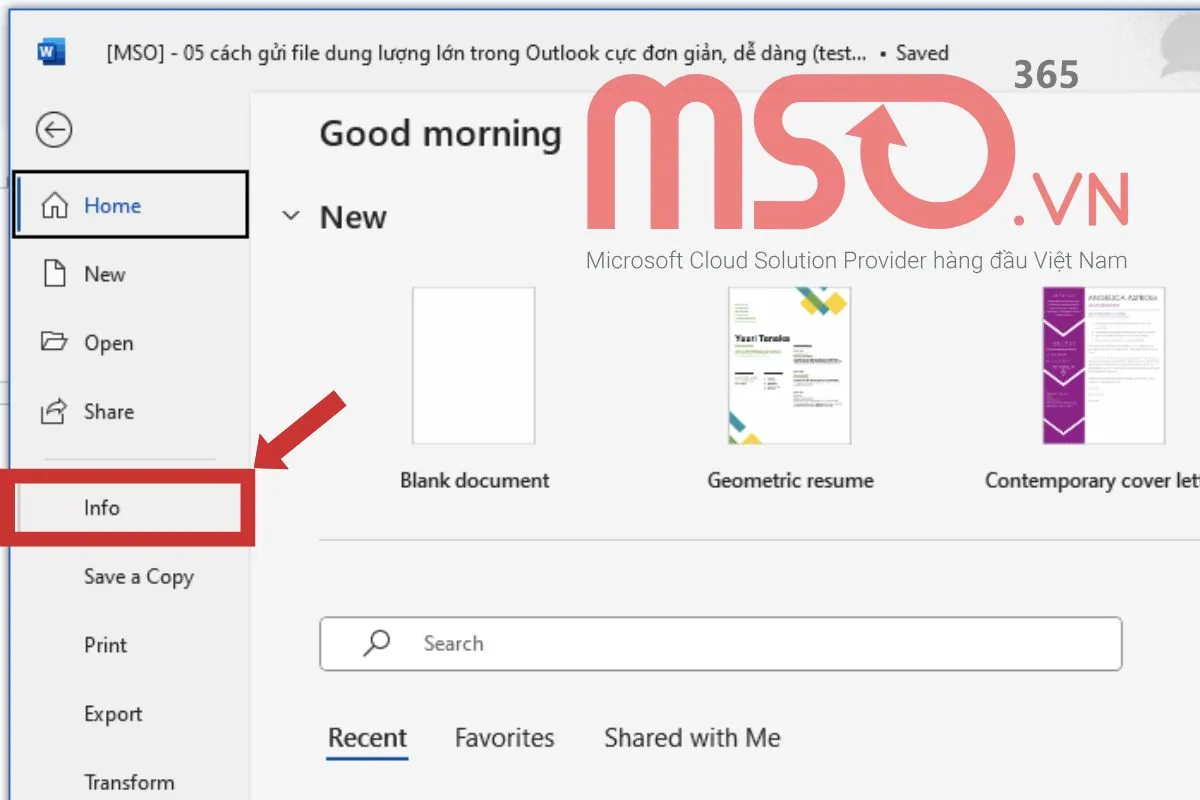This screenshot has width=1200, height=800.
Task: Choose Export from the sidebar
Action: [x=113, y=714]
